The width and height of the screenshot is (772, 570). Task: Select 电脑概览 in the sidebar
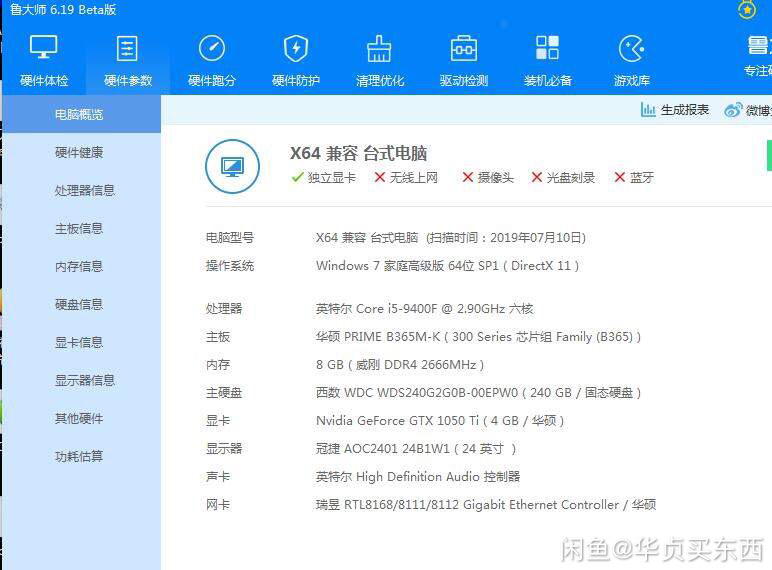(x=82, y=114)
